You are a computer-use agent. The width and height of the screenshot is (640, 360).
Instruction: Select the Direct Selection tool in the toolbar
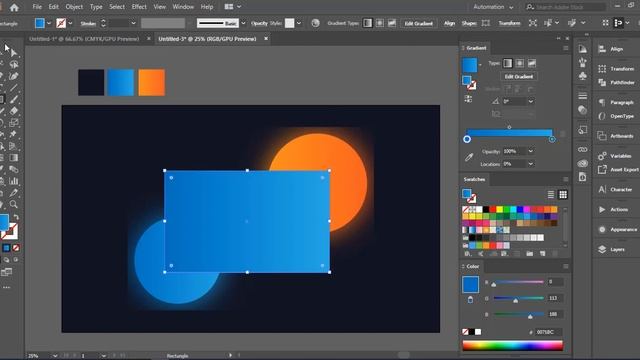pos(14,53)
